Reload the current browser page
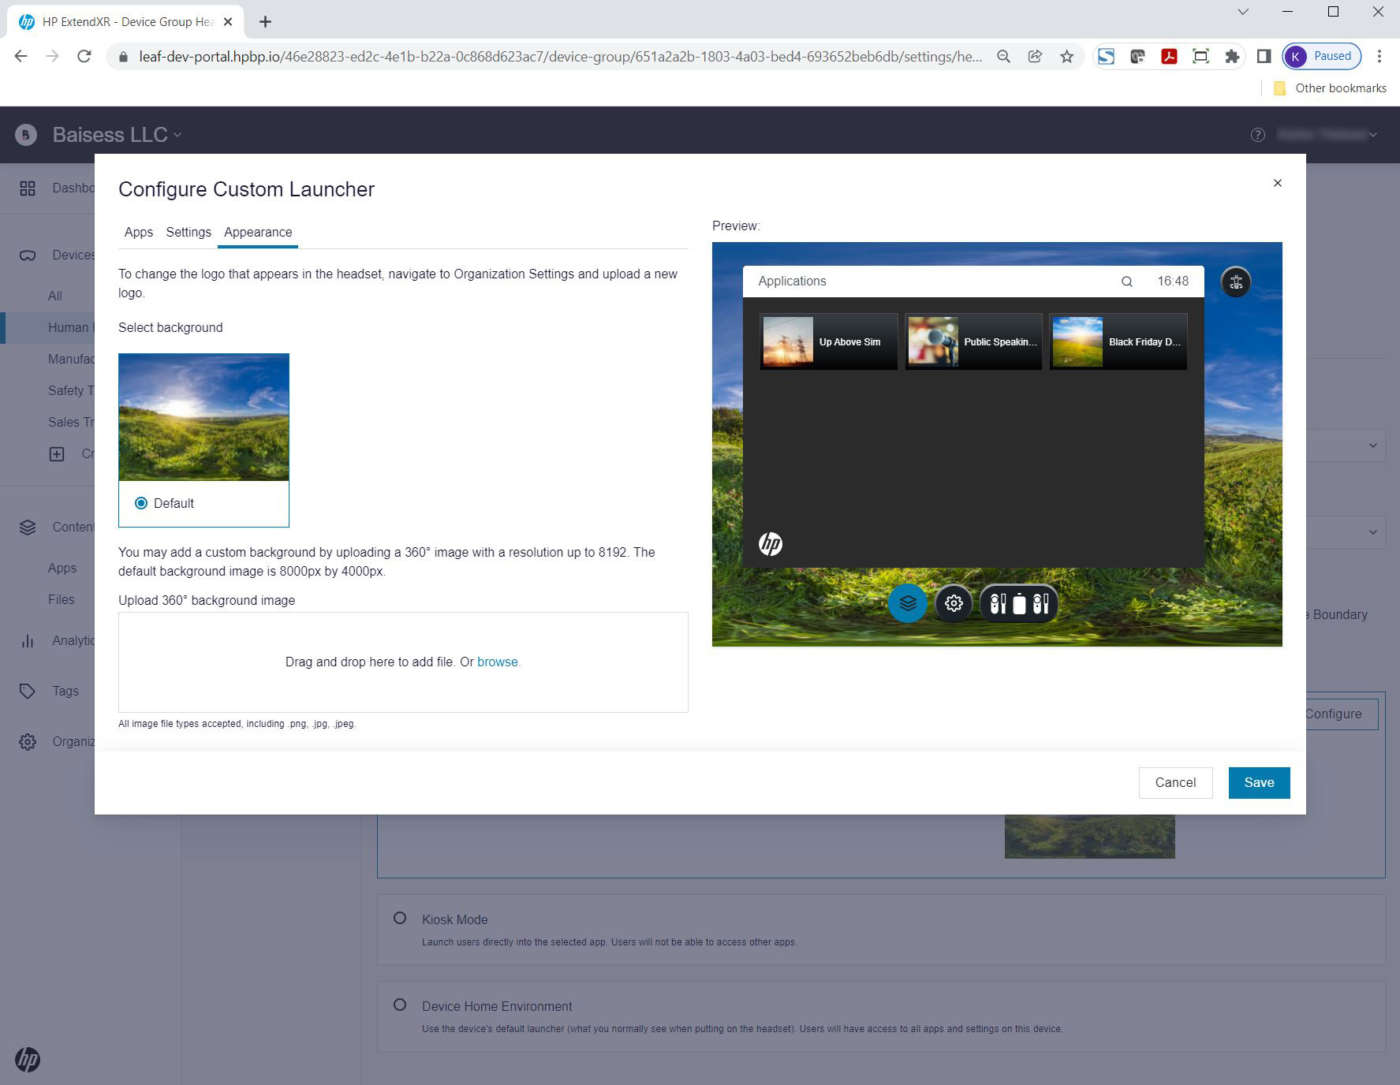This screenshot has height=1085, width=1400. (84, 57)
